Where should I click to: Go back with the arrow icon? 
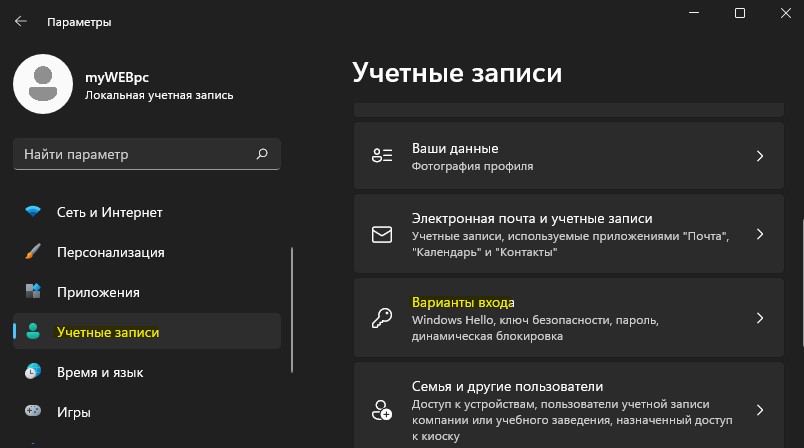(x=21, y=21)
